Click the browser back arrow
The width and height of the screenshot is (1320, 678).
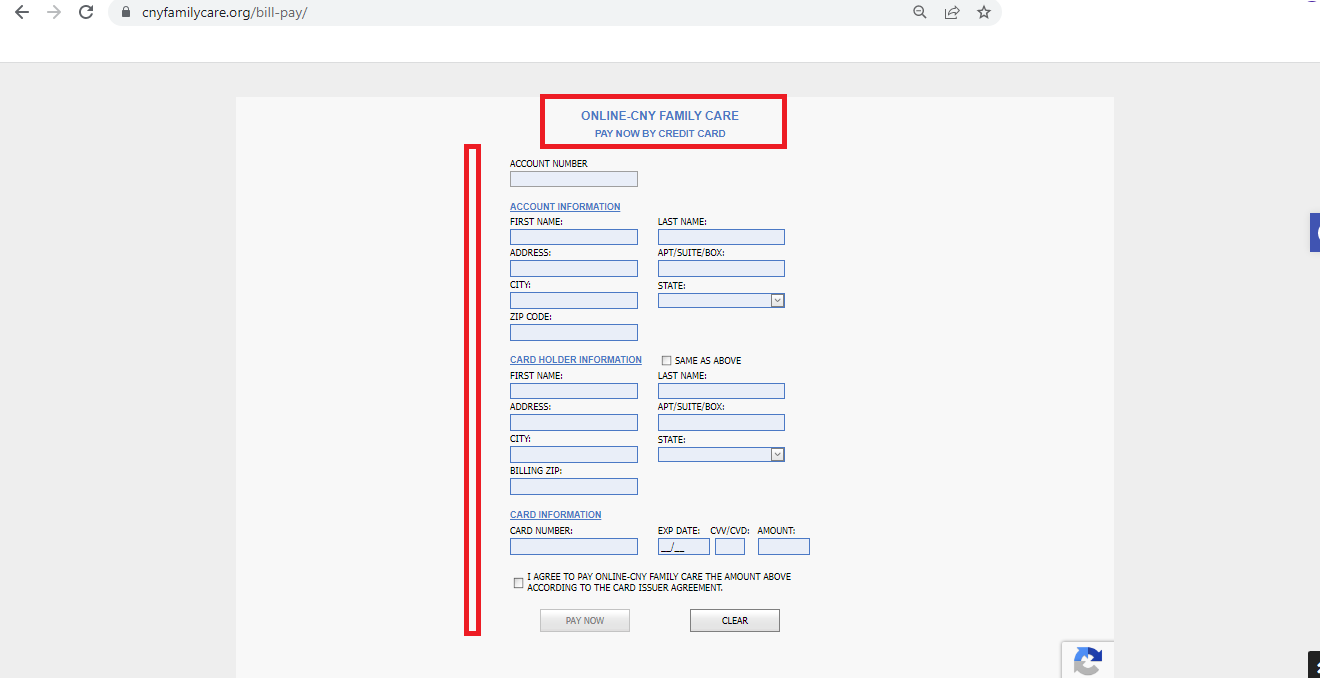[22, 13]
